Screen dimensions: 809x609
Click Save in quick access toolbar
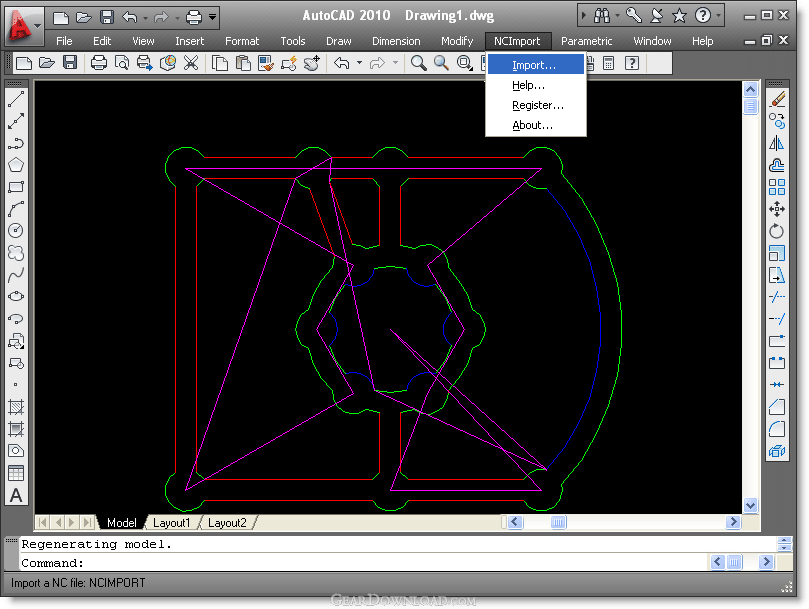107,17
